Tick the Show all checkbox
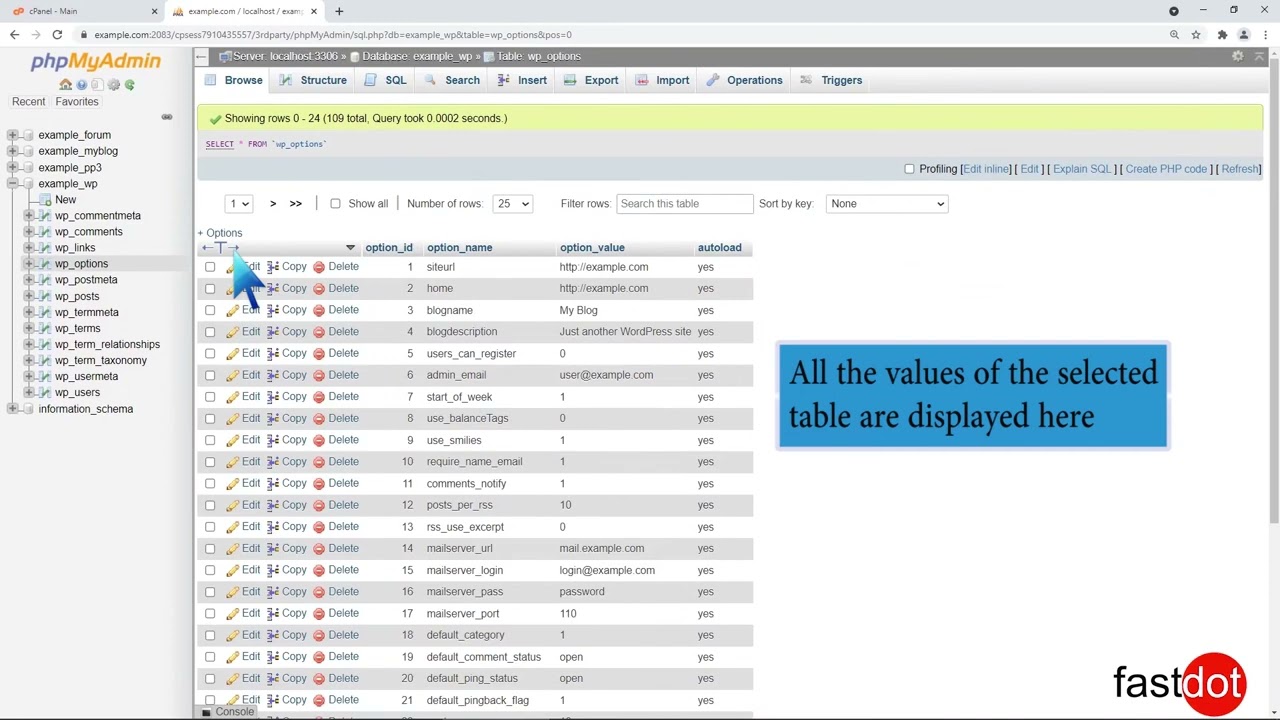The width and height of the screenshot is (1280, 720). [x=335, y=204]
